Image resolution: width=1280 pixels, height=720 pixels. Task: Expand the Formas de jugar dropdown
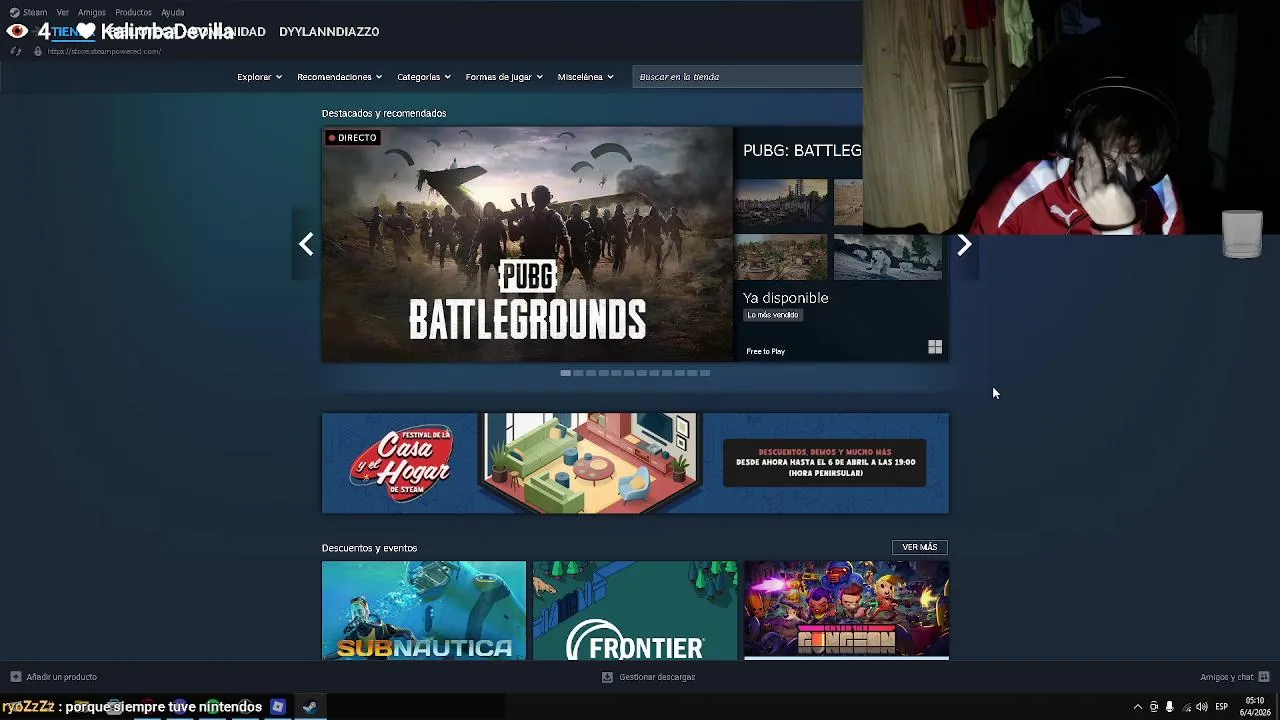pyautogui.click(x=504, y=77)
